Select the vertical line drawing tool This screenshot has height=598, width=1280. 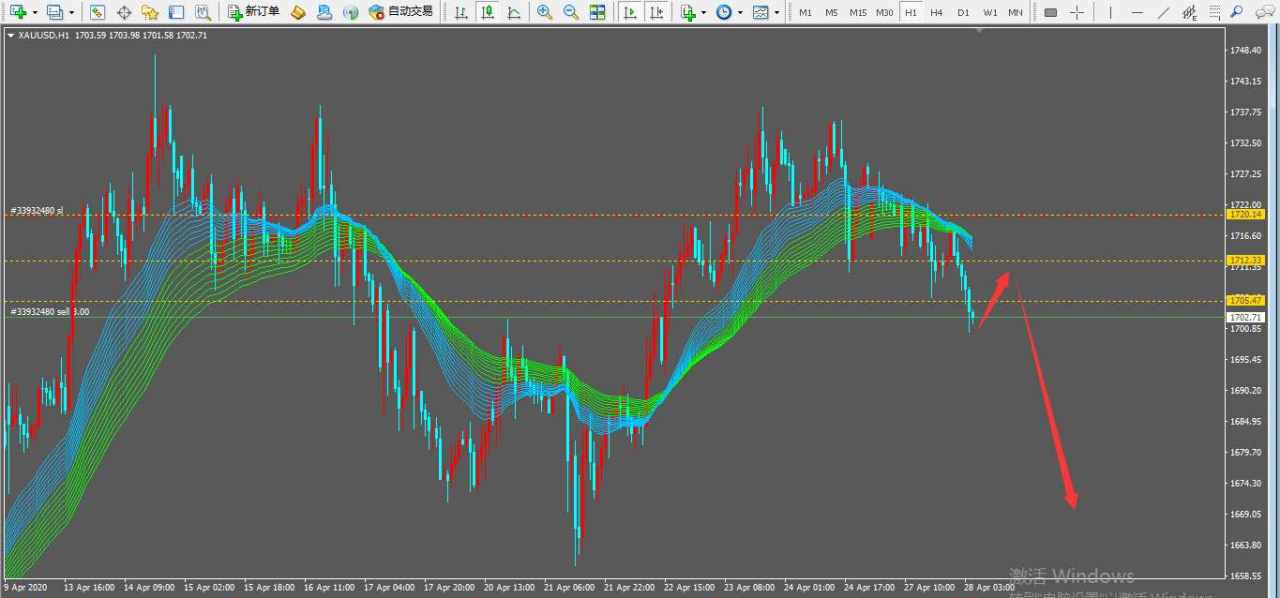pyautogui.click(x=1110, y=12)
